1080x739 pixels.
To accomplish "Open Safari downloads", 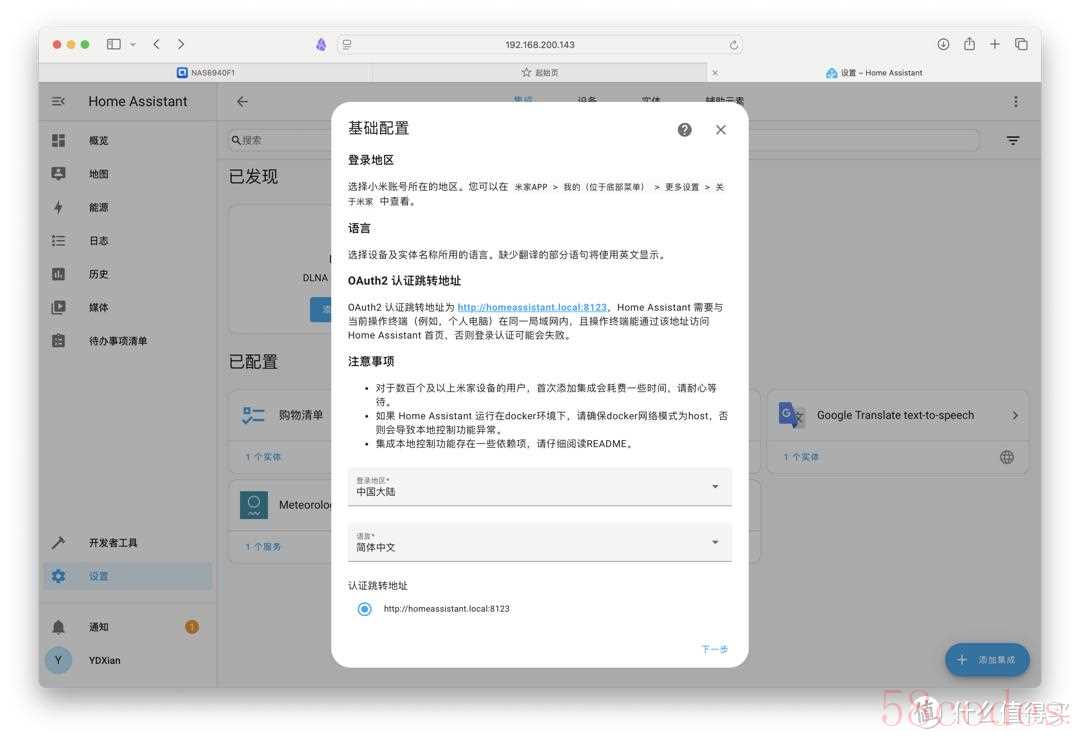I will [x=943, y=44].
